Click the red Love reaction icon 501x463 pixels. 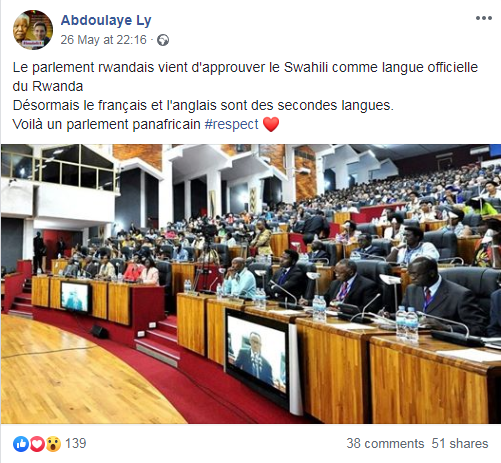tap(37, 444)
